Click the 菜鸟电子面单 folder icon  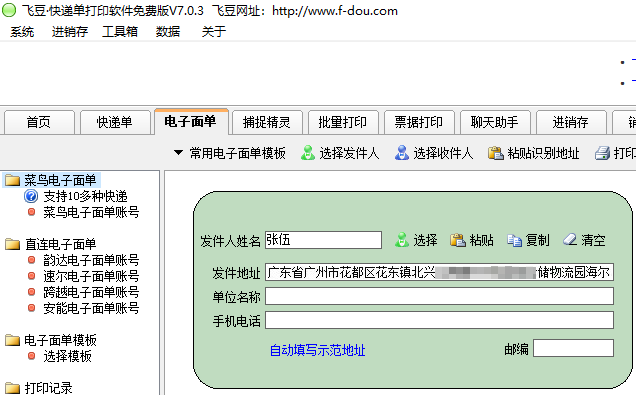coord(13,180)
